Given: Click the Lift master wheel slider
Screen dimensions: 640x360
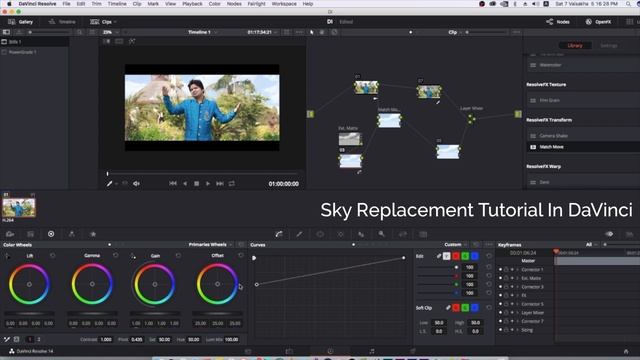Looking at the screenshot, I should coord(29,313).
